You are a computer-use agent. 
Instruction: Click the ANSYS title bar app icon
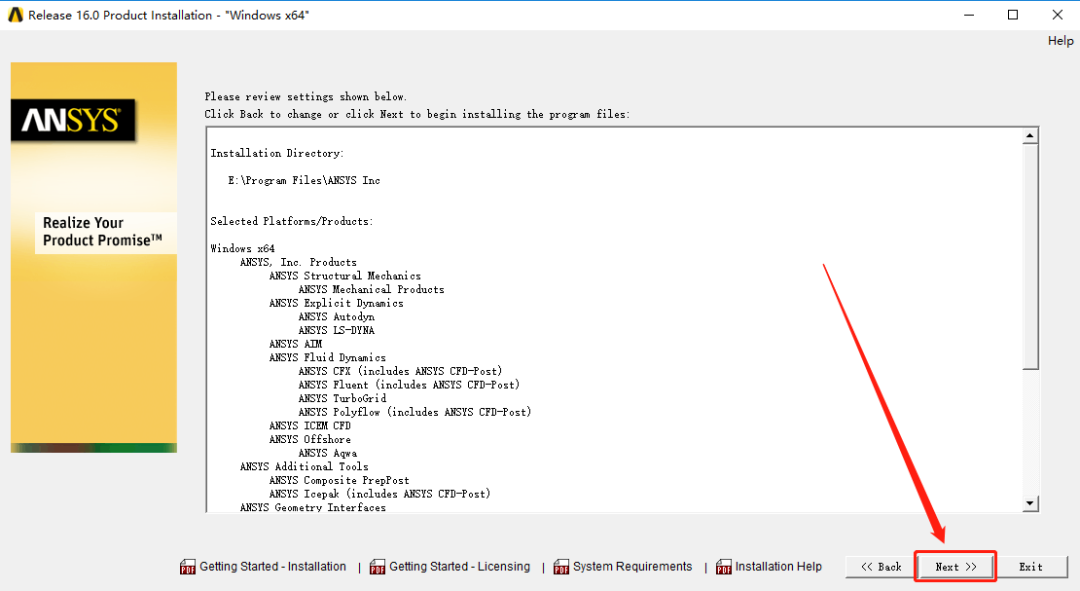tap(15, 15)
